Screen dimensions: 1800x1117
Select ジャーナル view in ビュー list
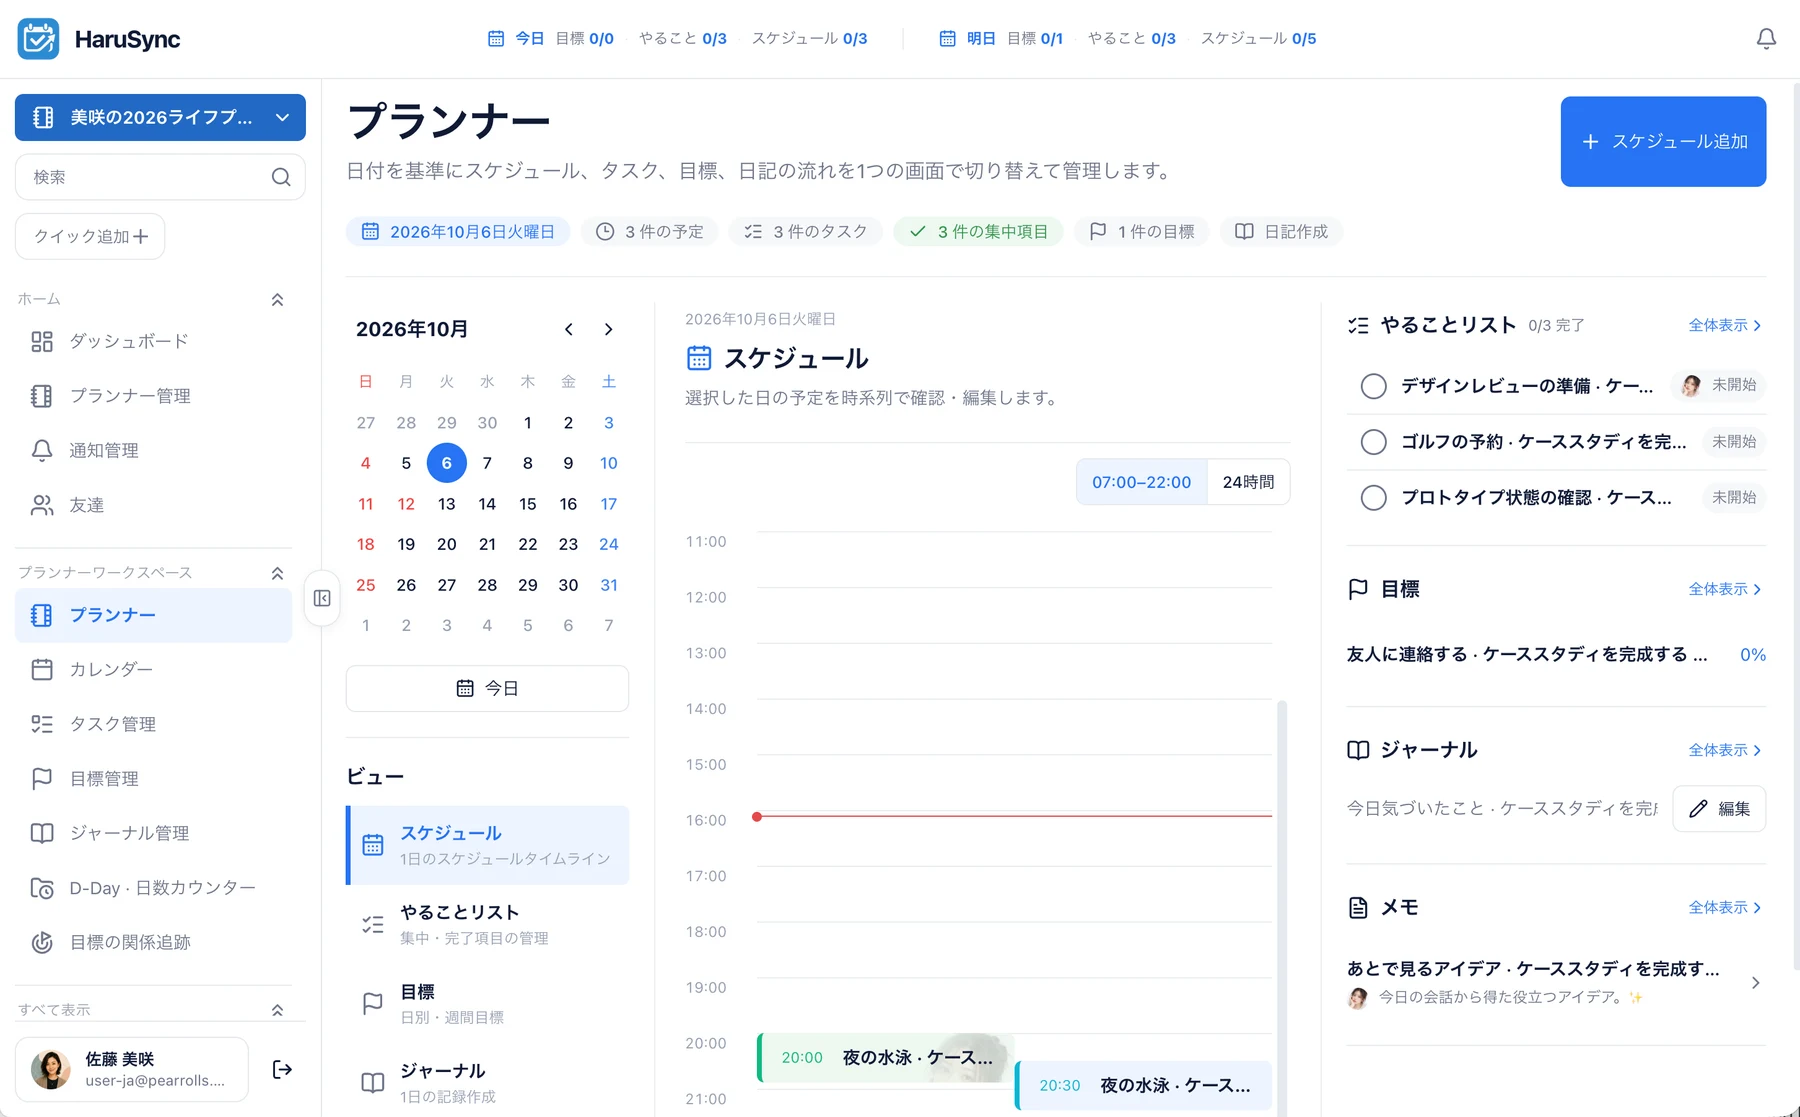pos(488,1083)
